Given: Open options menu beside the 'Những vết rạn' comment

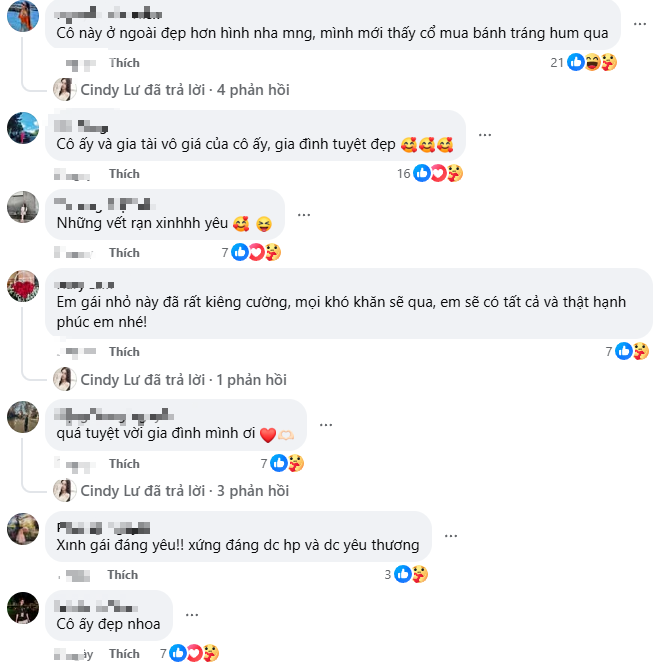Looking at the screenshot, I should click(304, 213).
